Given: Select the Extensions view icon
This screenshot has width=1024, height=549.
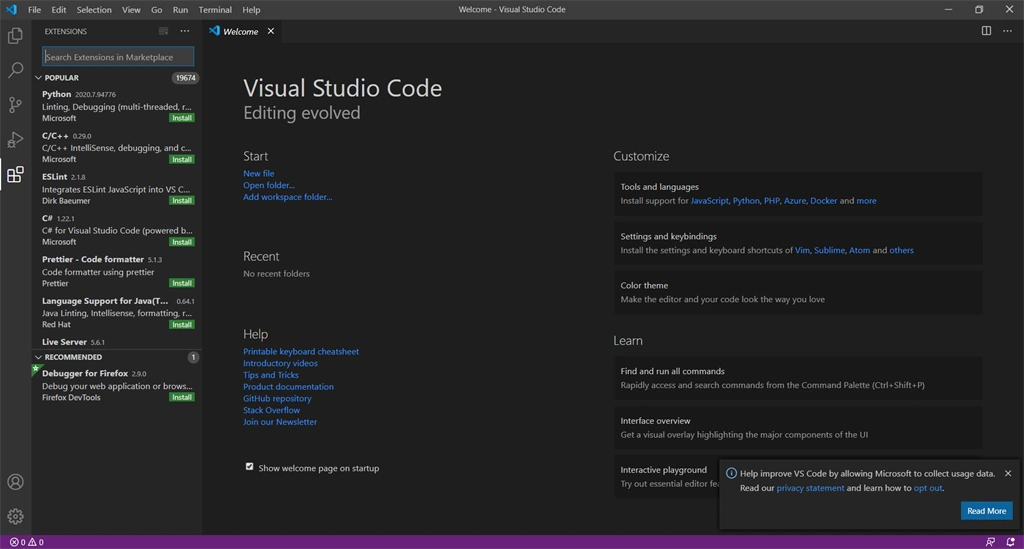Looking at the screenshot, I should (x=15, y=174).
